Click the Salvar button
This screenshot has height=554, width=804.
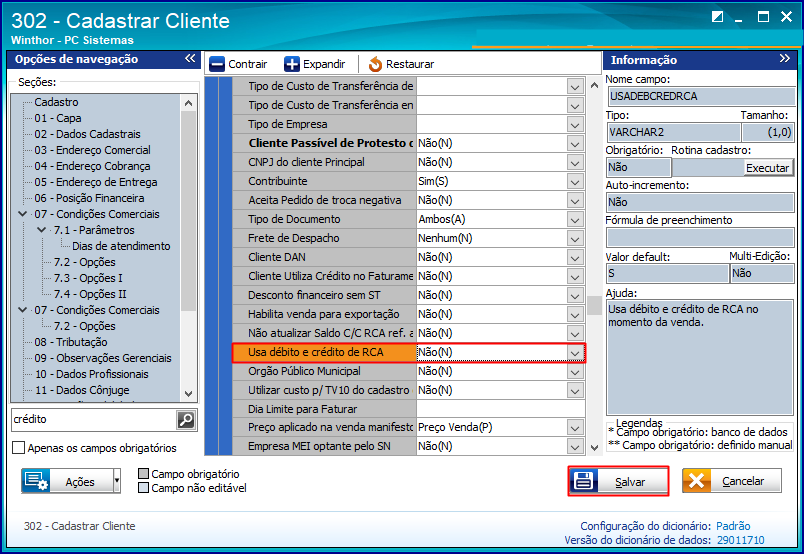[x=618, y=481]
